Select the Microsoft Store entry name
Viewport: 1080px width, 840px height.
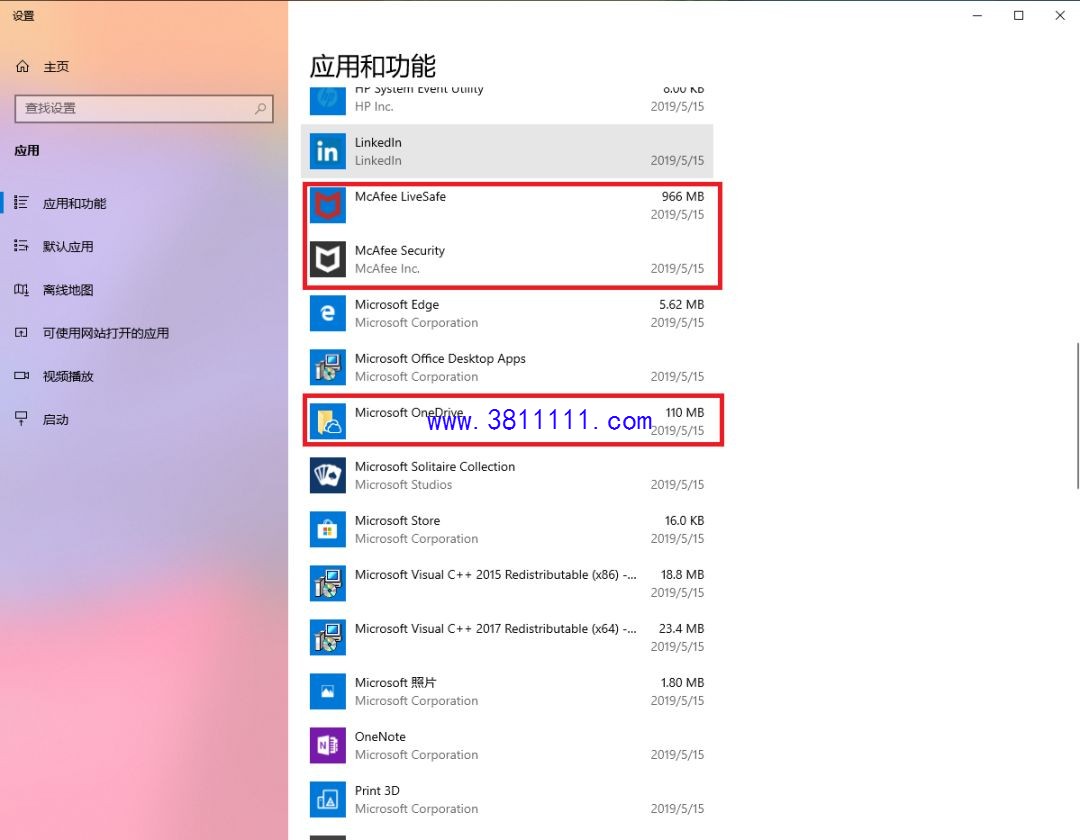[397, 521]
